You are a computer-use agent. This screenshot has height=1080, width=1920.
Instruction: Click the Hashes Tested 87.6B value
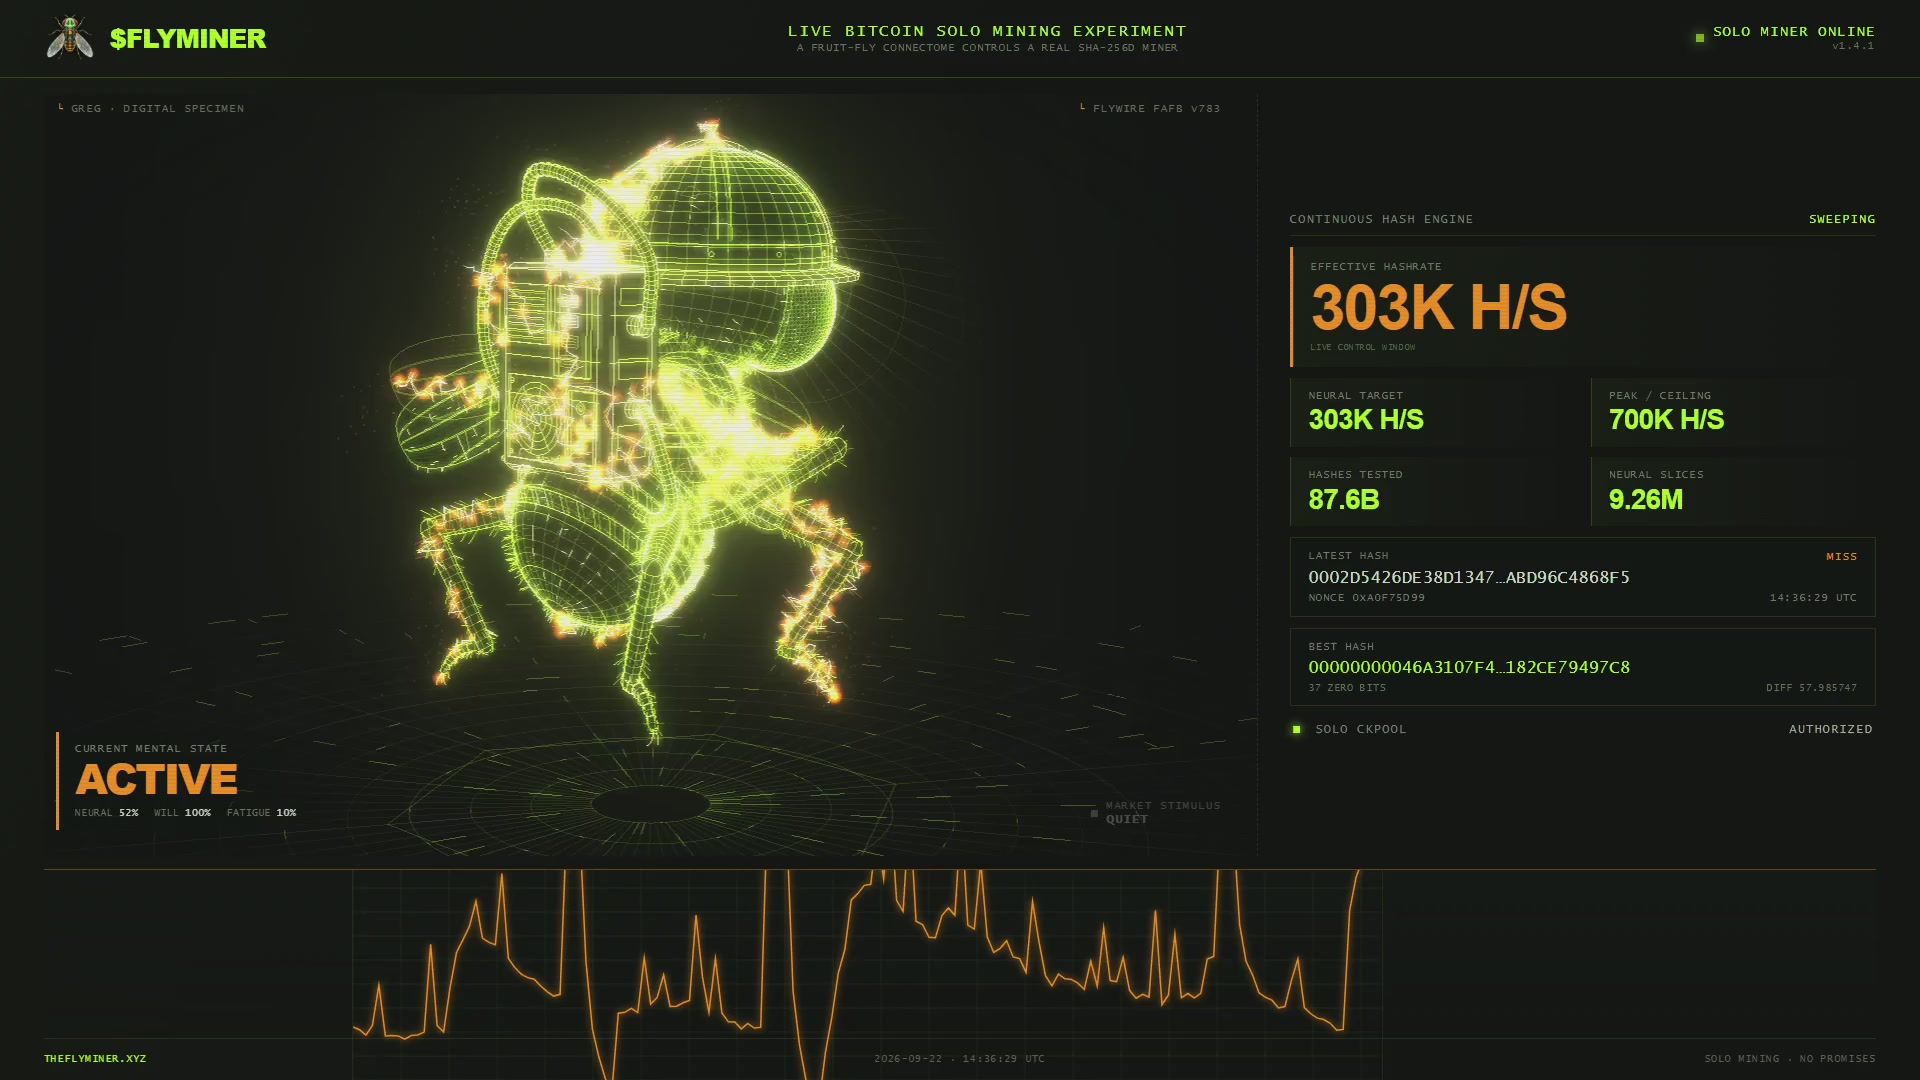(x=1344, y=500)
